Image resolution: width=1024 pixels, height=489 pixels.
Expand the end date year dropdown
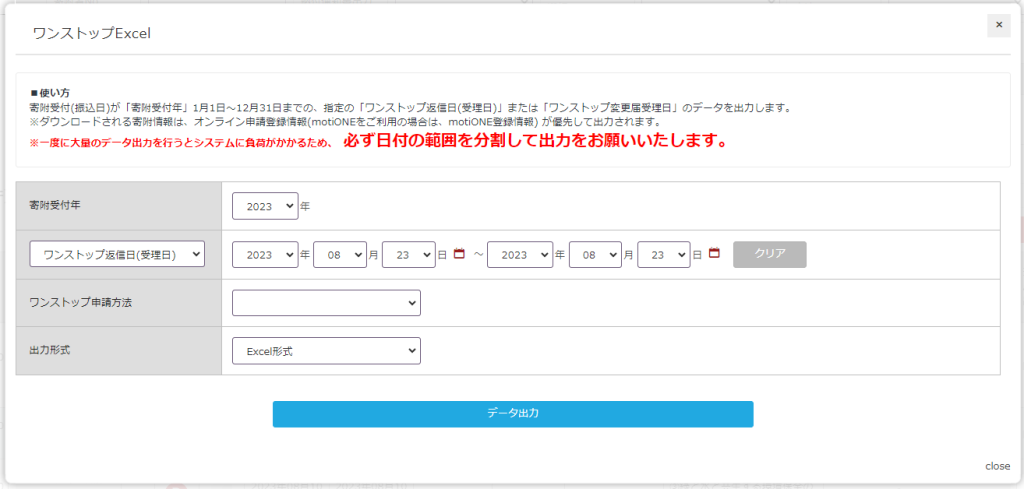tap(520, 255)
